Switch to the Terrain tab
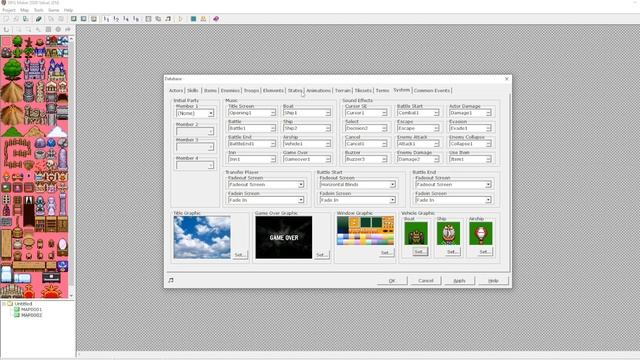This screenshot has width=640, height=360. (343, 91)
